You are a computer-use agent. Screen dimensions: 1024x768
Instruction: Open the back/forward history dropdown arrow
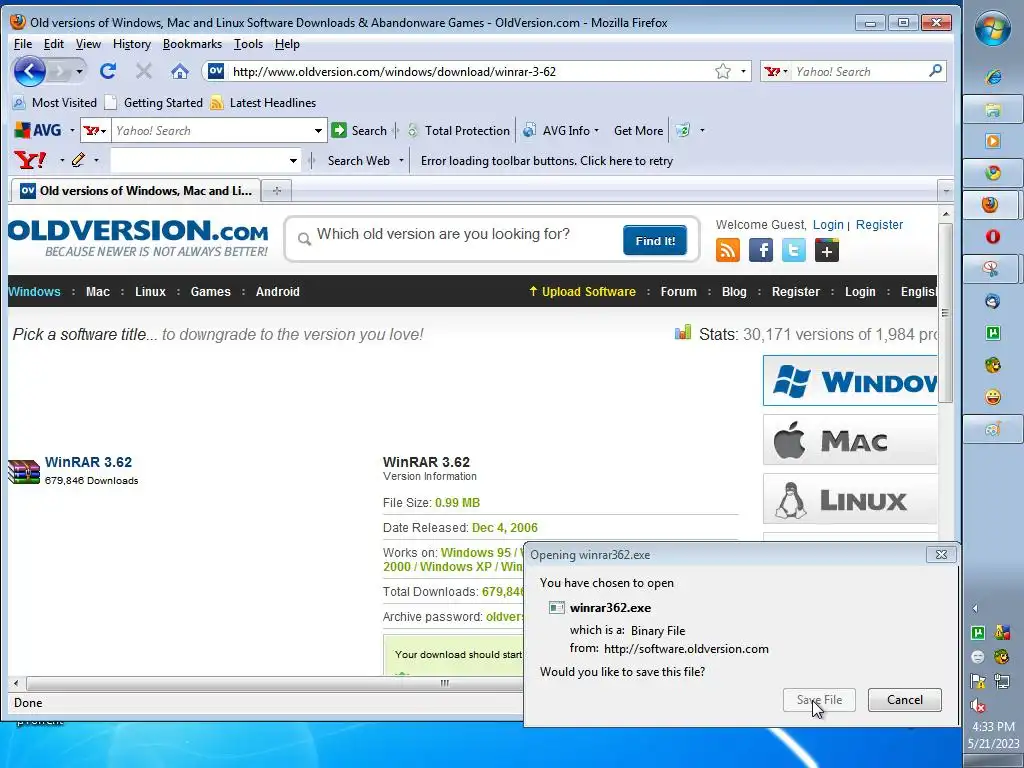pos(79,71)
